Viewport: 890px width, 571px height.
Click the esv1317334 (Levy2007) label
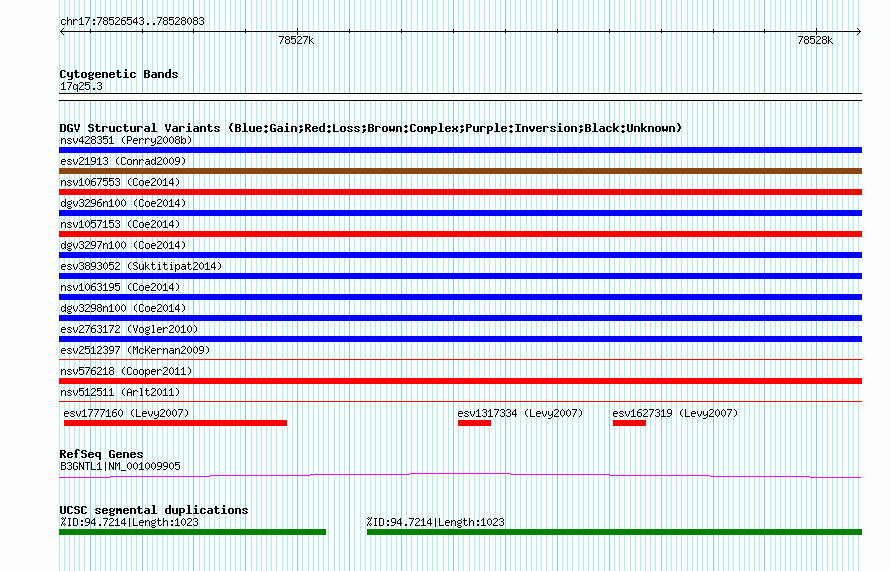click(x=520, y=413)
